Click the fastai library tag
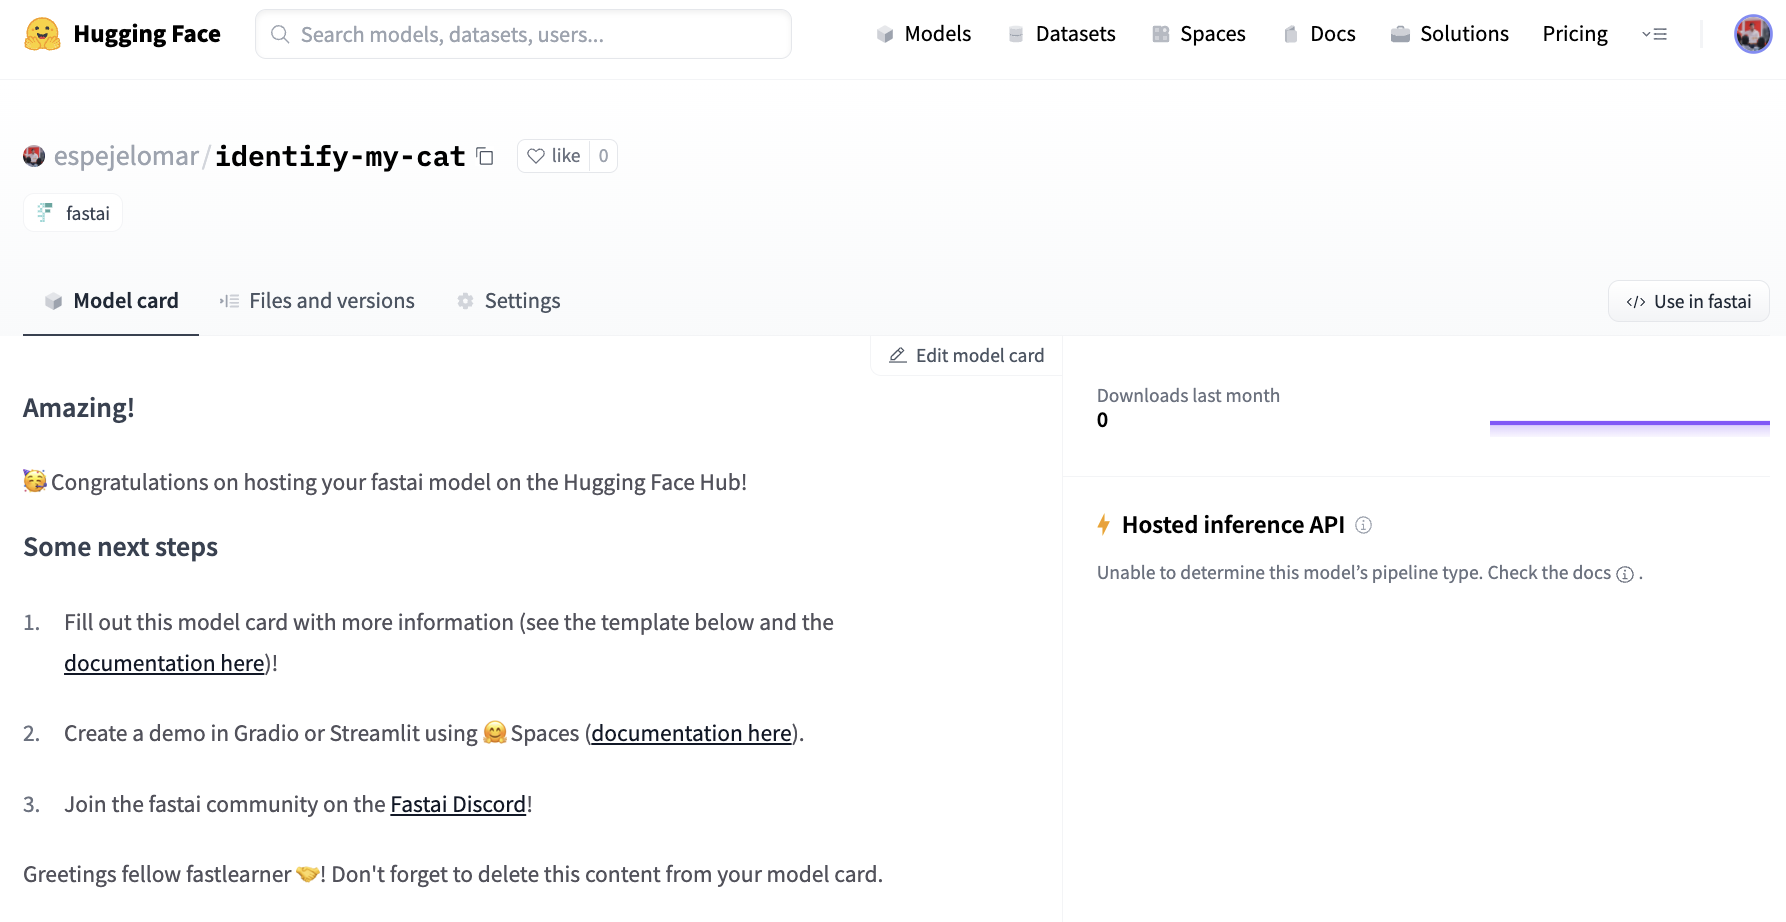Image resolution: width=1786 pixels, height=922 pixels. click(x=73, y=213)
